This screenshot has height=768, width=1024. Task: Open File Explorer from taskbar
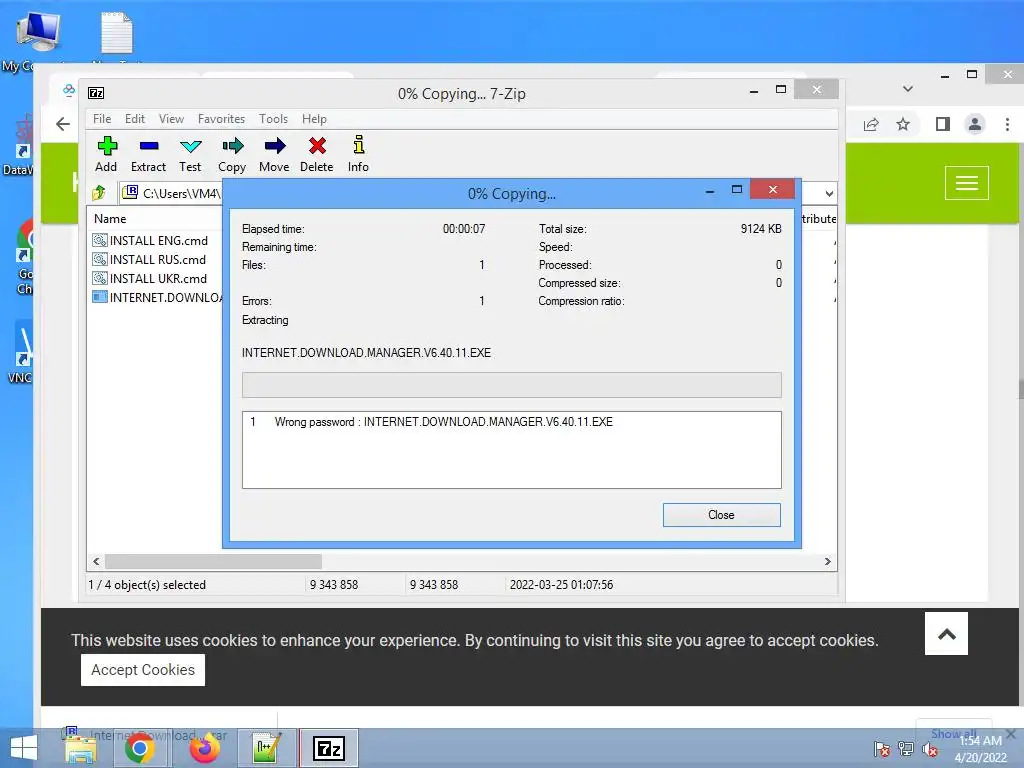click(x=81, y=748)
